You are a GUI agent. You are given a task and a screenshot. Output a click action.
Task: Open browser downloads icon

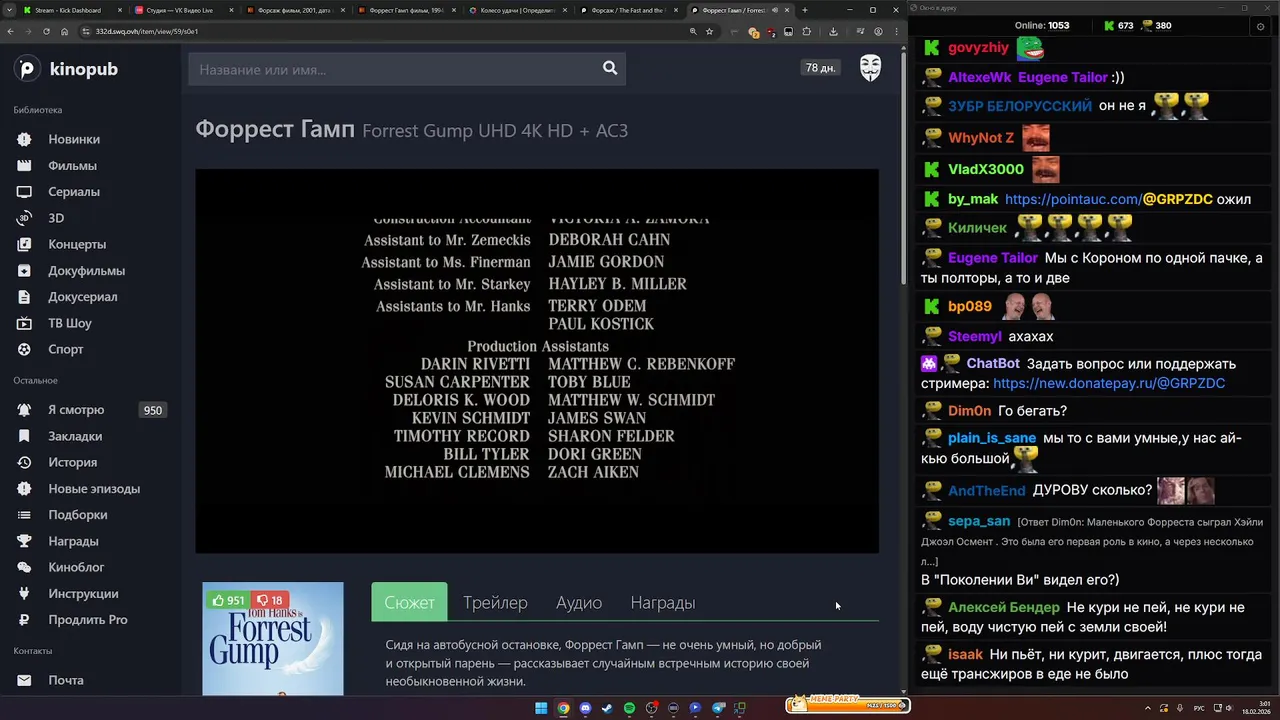(833, 31)
